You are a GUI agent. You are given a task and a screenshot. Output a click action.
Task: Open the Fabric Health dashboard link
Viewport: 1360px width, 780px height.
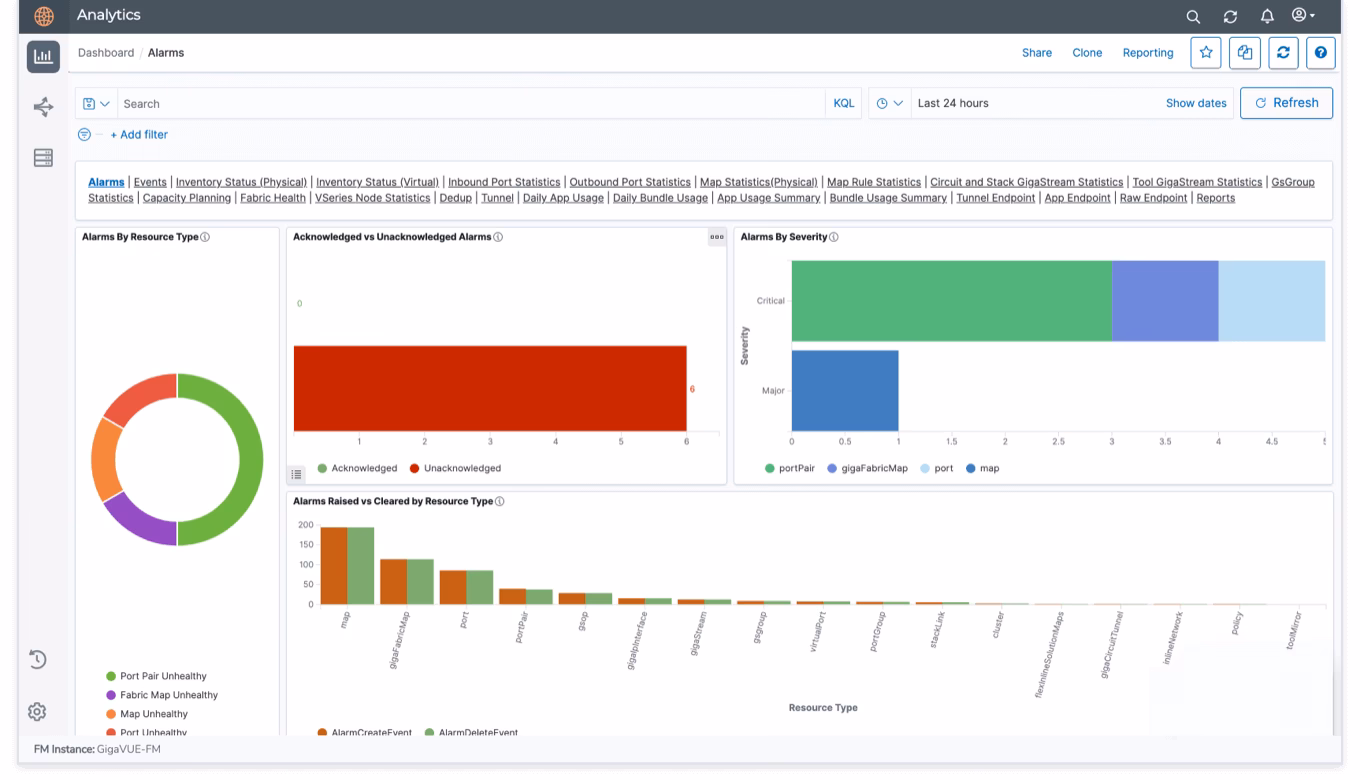coord(273,198)
